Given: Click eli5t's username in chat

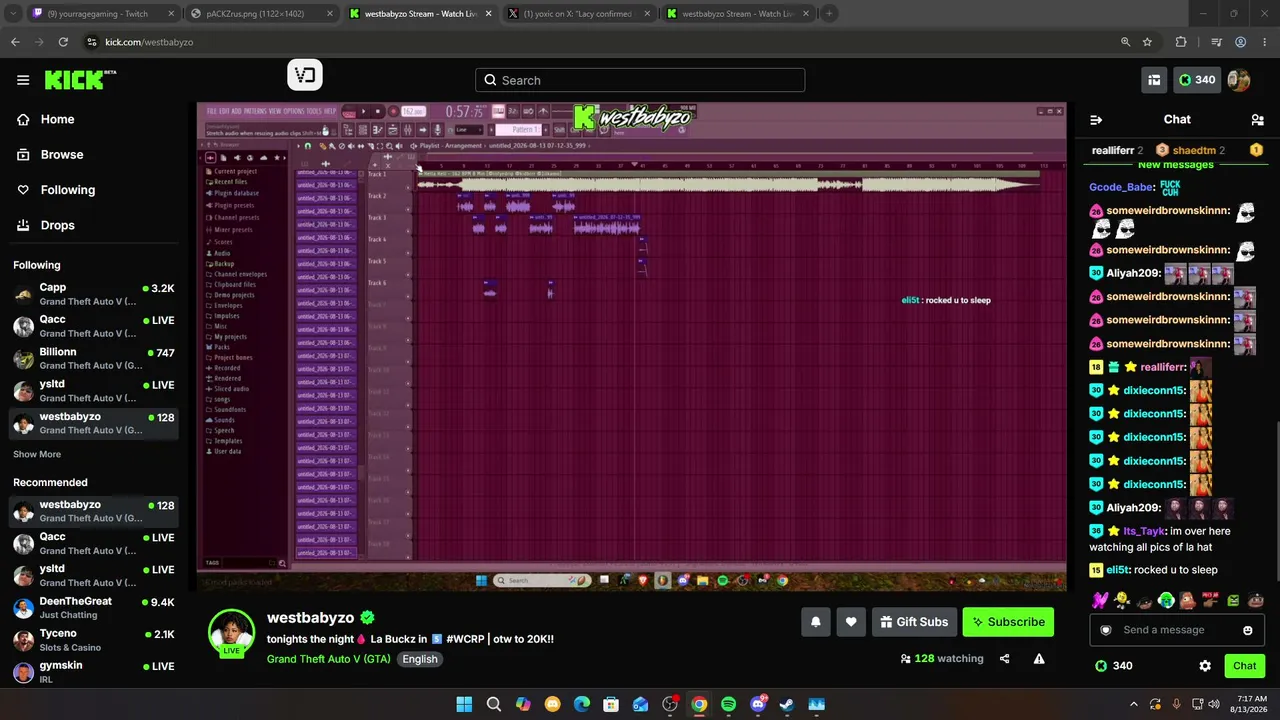Looking at the screenshot, I should [1117, 570].
